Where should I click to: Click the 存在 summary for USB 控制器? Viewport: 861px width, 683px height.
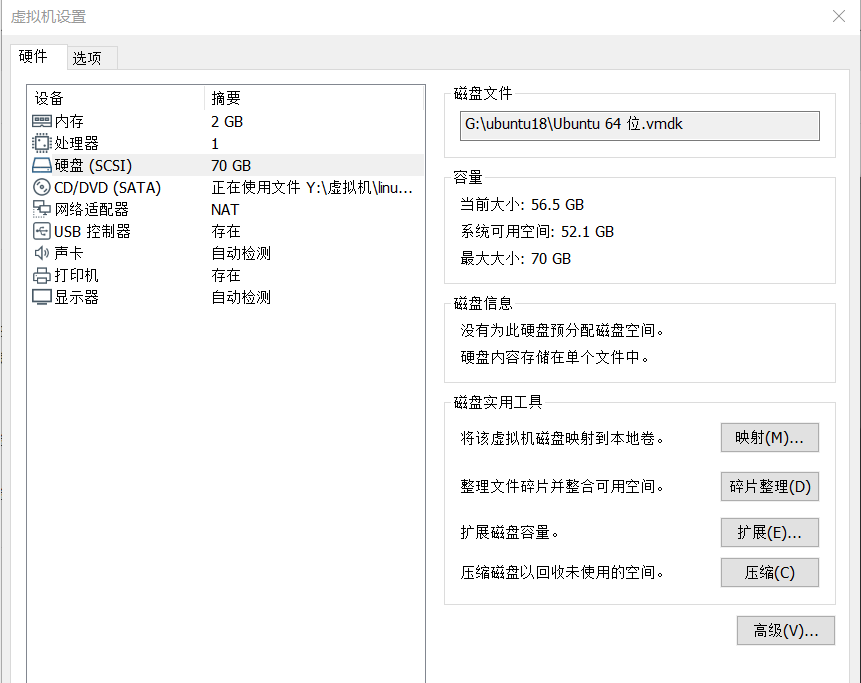[x=226, y=231]
